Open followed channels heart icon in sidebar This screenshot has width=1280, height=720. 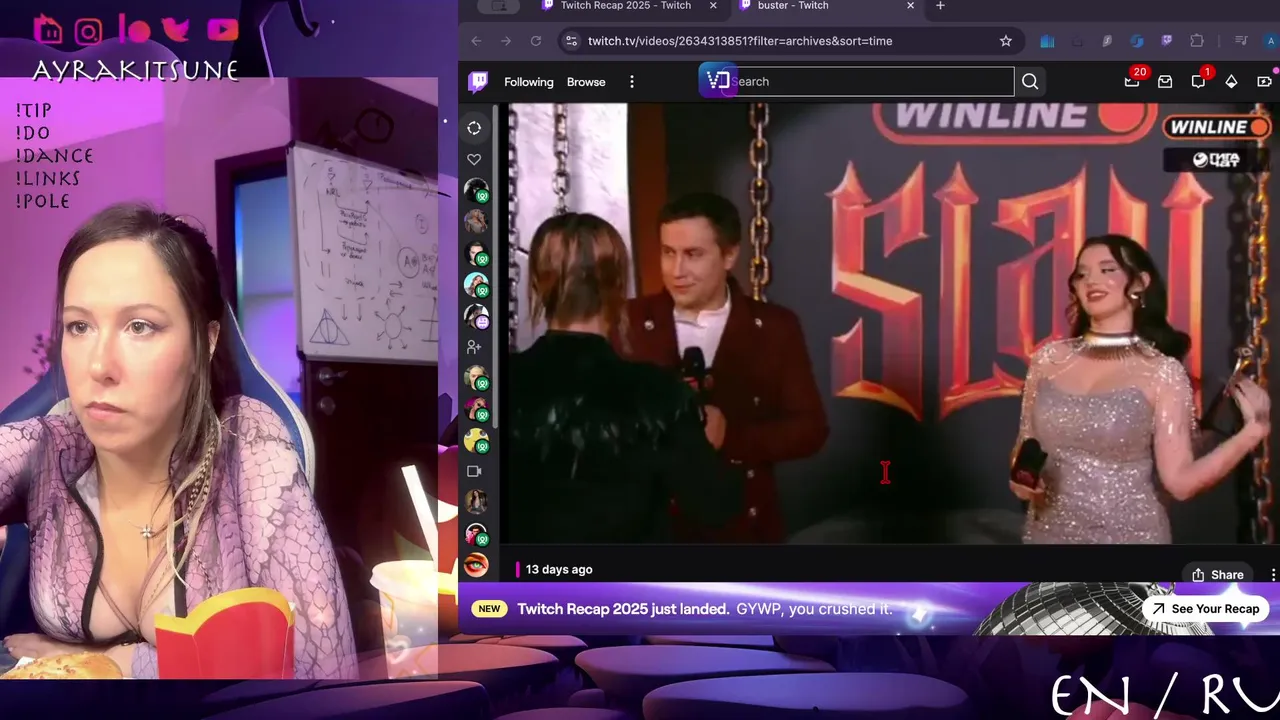tap(474, 159)
